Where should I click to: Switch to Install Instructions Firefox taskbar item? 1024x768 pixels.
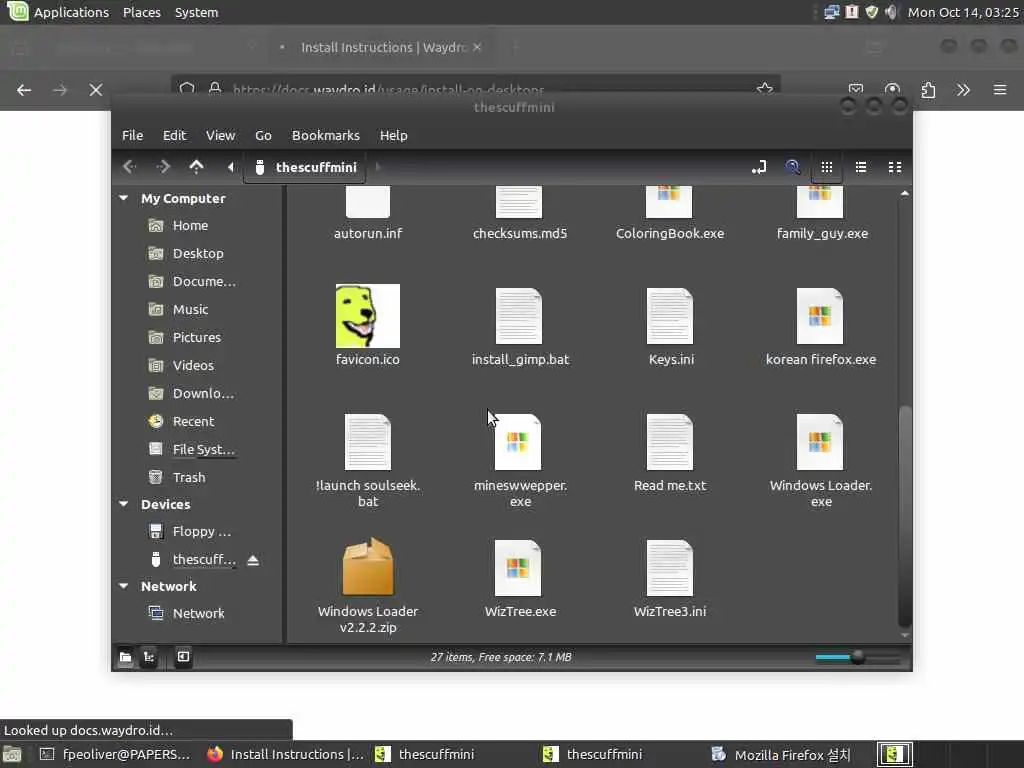pos(285,754)
